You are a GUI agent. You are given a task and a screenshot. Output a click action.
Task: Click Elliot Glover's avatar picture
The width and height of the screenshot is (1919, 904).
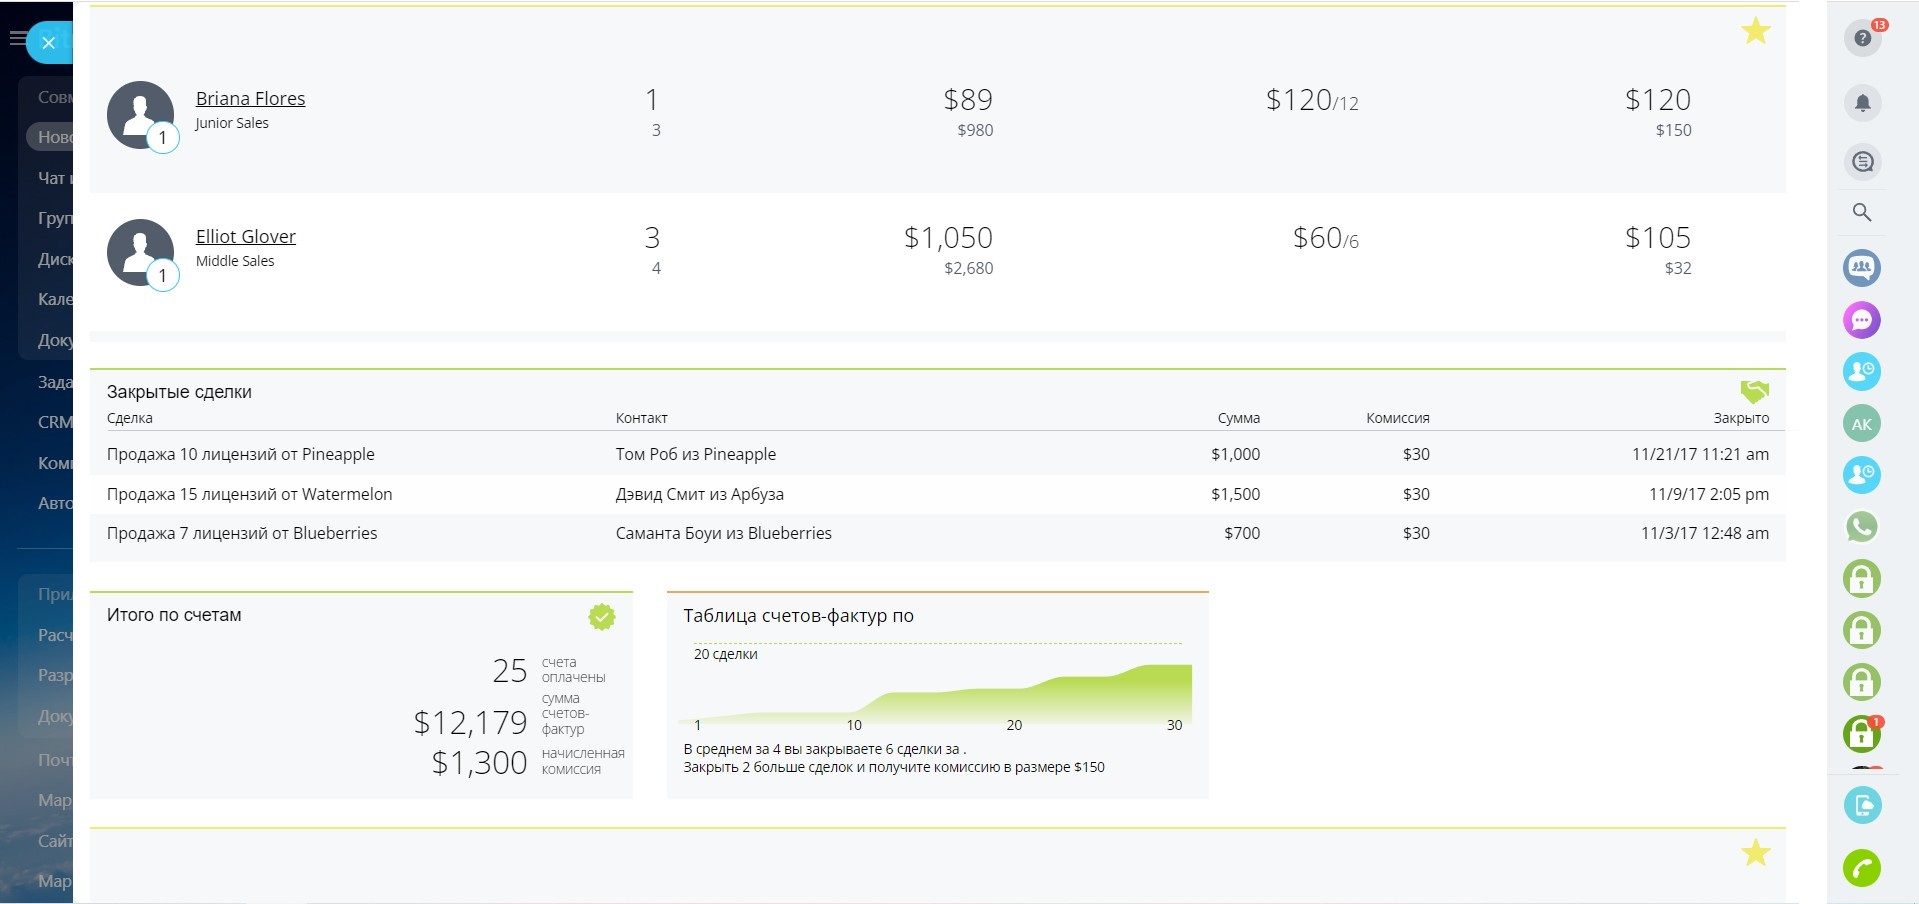pyautogui.click(x=140, y=252)
